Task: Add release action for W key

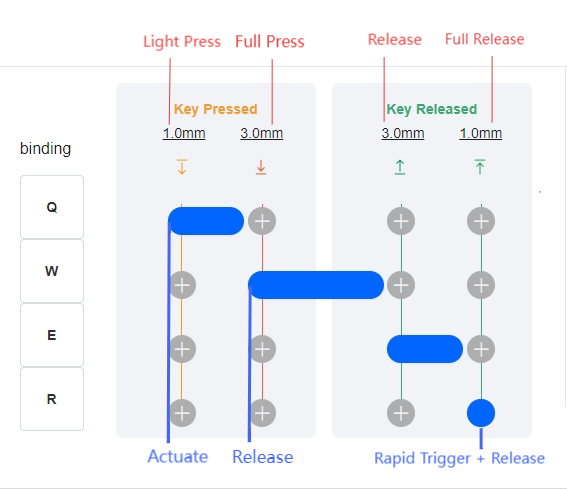Action: 401,285
